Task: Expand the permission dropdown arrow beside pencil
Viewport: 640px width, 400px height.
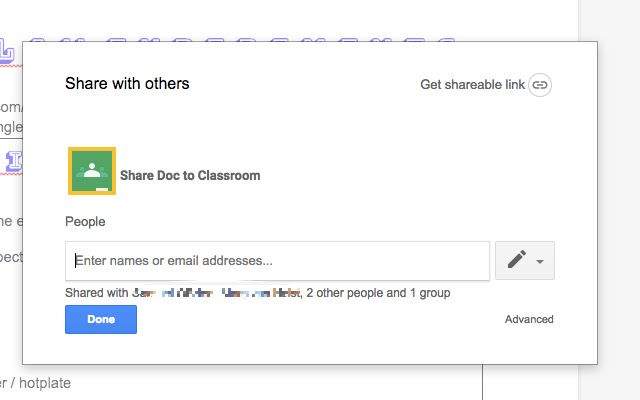Action: tap(540, 261)
